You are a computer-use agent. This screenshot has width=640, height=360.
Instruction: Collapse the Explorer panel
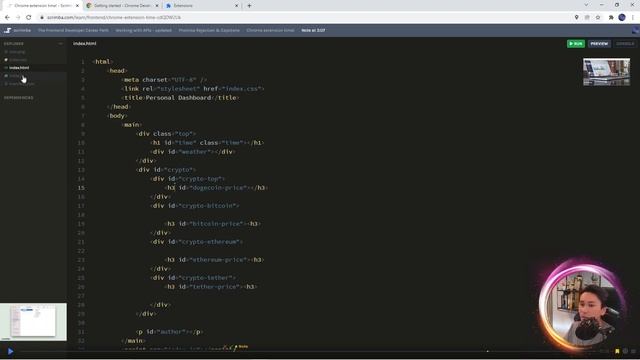[60, 44]
